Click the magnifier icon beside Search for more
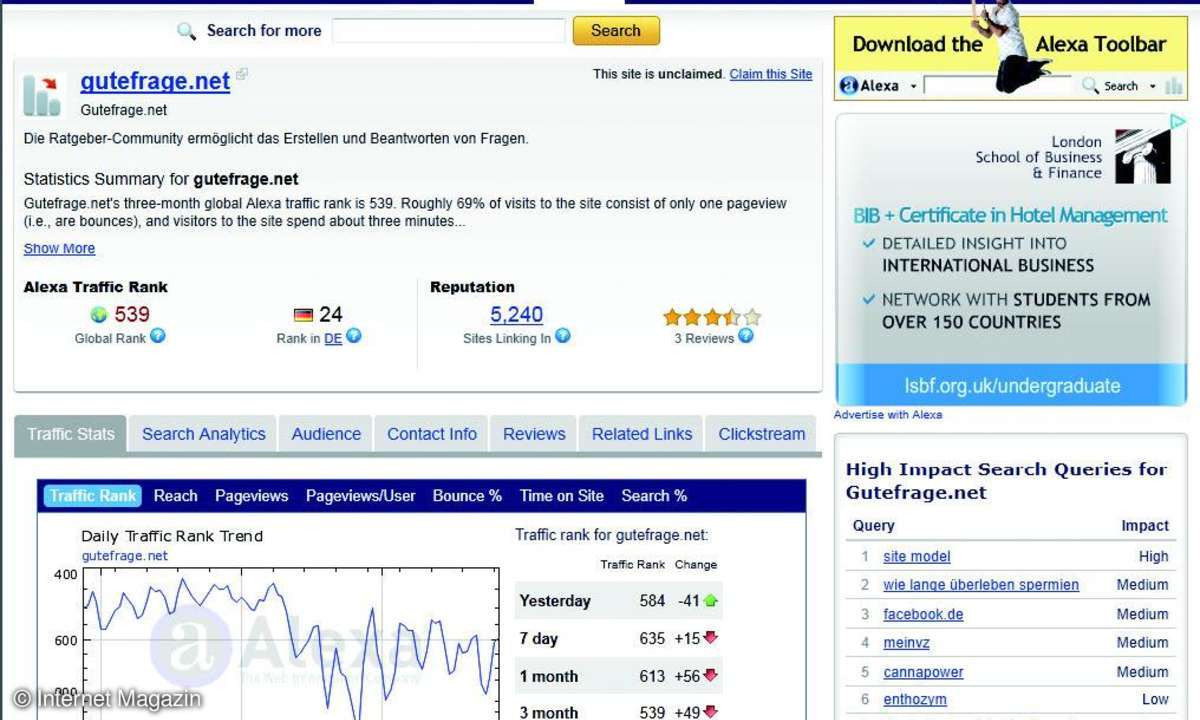Image resolution: width=1200 pixels, height=720 pixels. pos(186,31)
